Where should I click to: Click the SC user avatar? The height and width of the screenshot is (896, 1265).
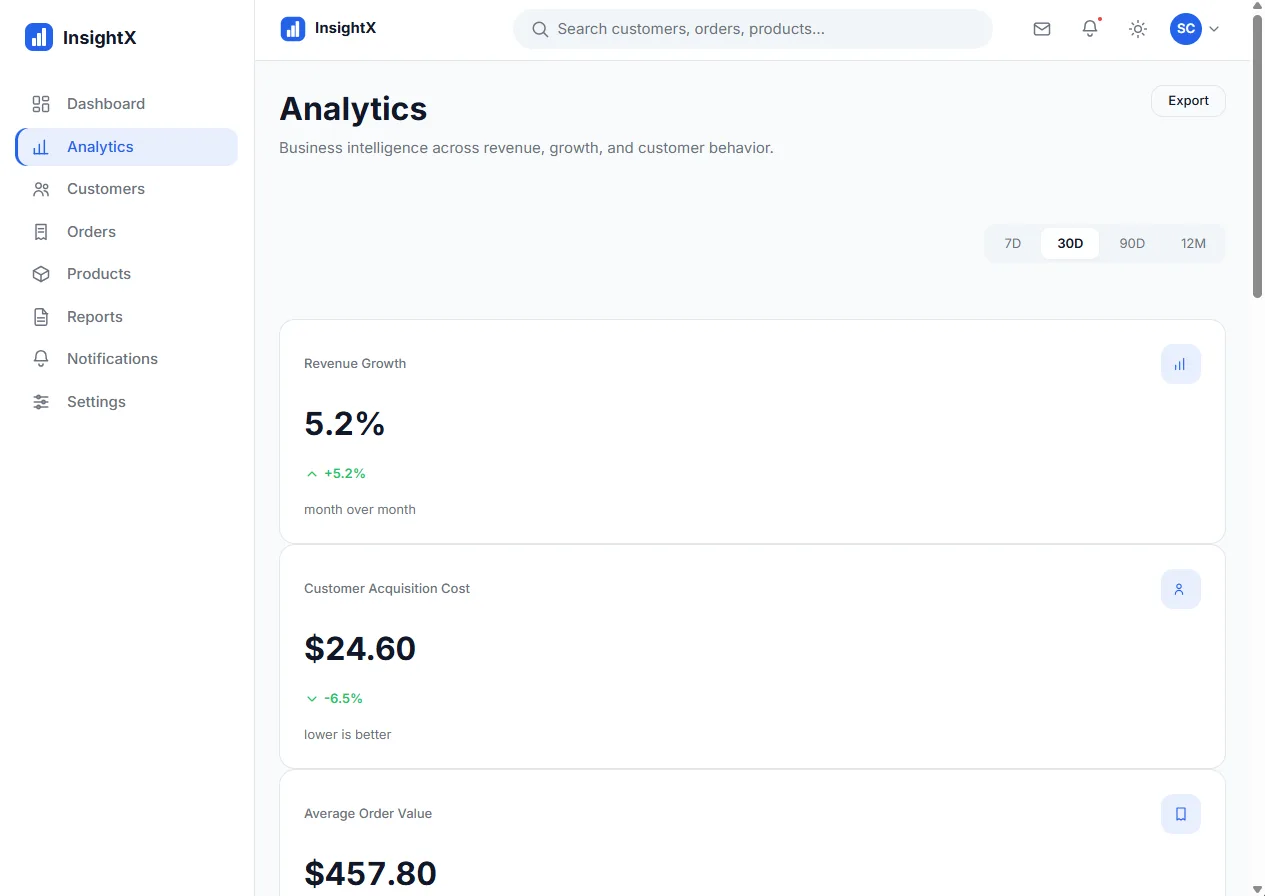pyautogui.click(x=1186, y=29)
